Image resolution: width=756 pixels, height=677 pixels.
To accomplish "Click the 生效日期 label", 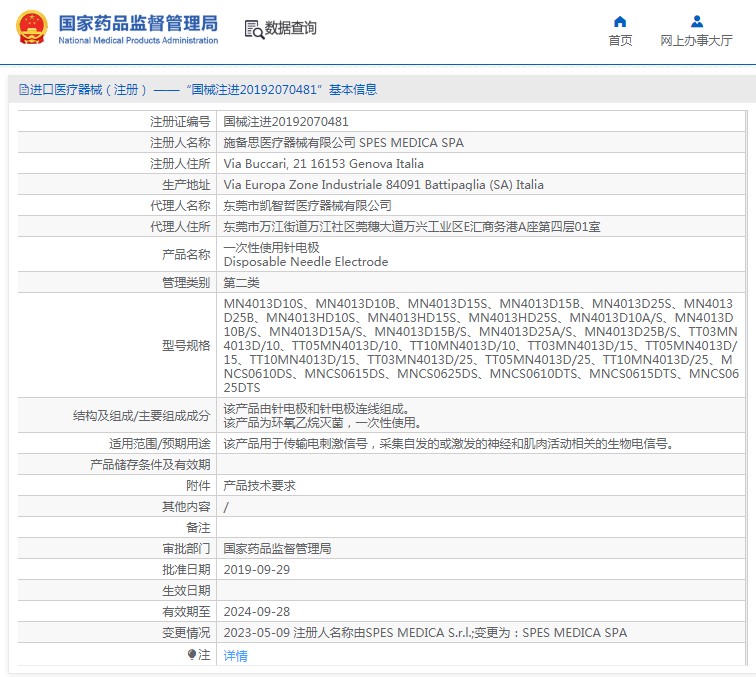I will (186, 591).
